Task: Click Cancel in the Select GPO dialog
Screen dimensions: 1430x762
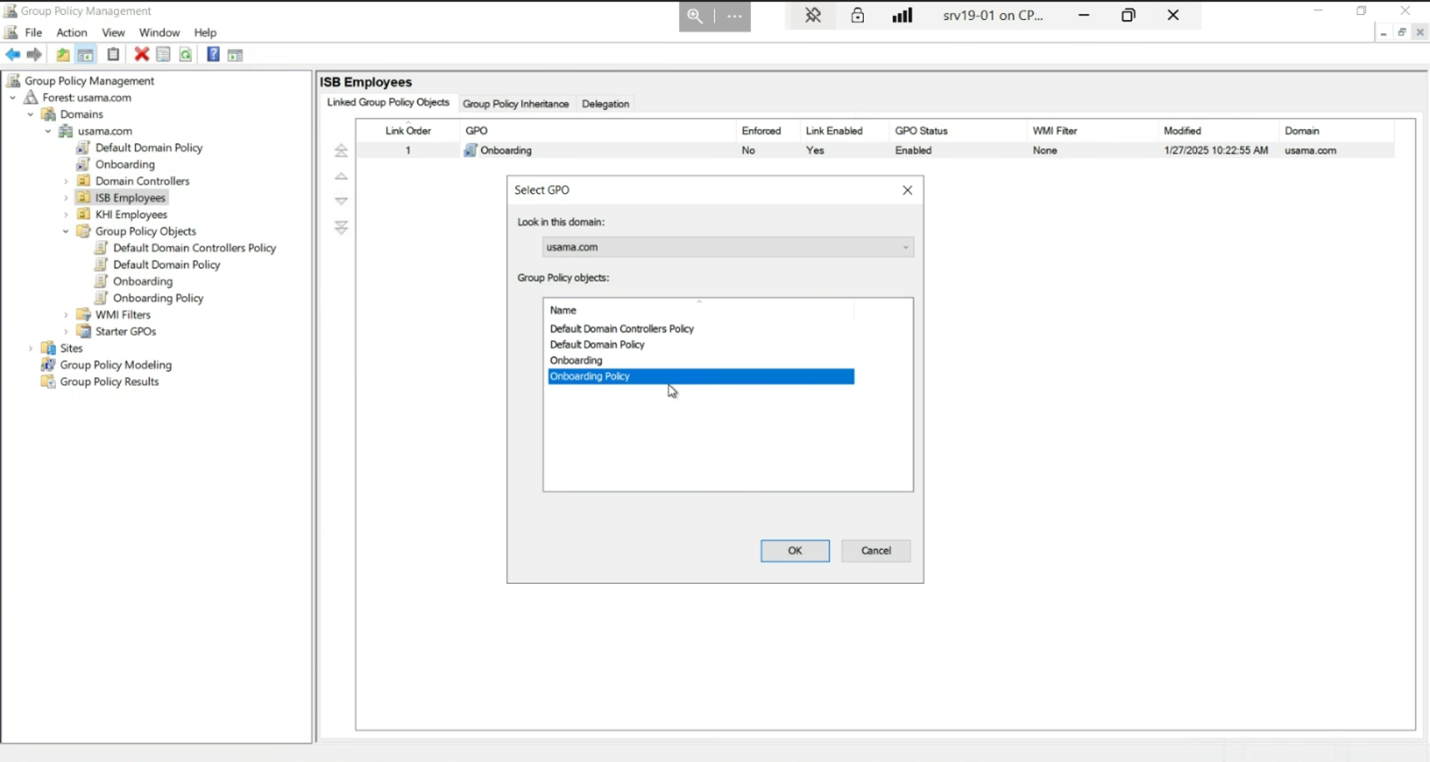Action: (875, 550)
